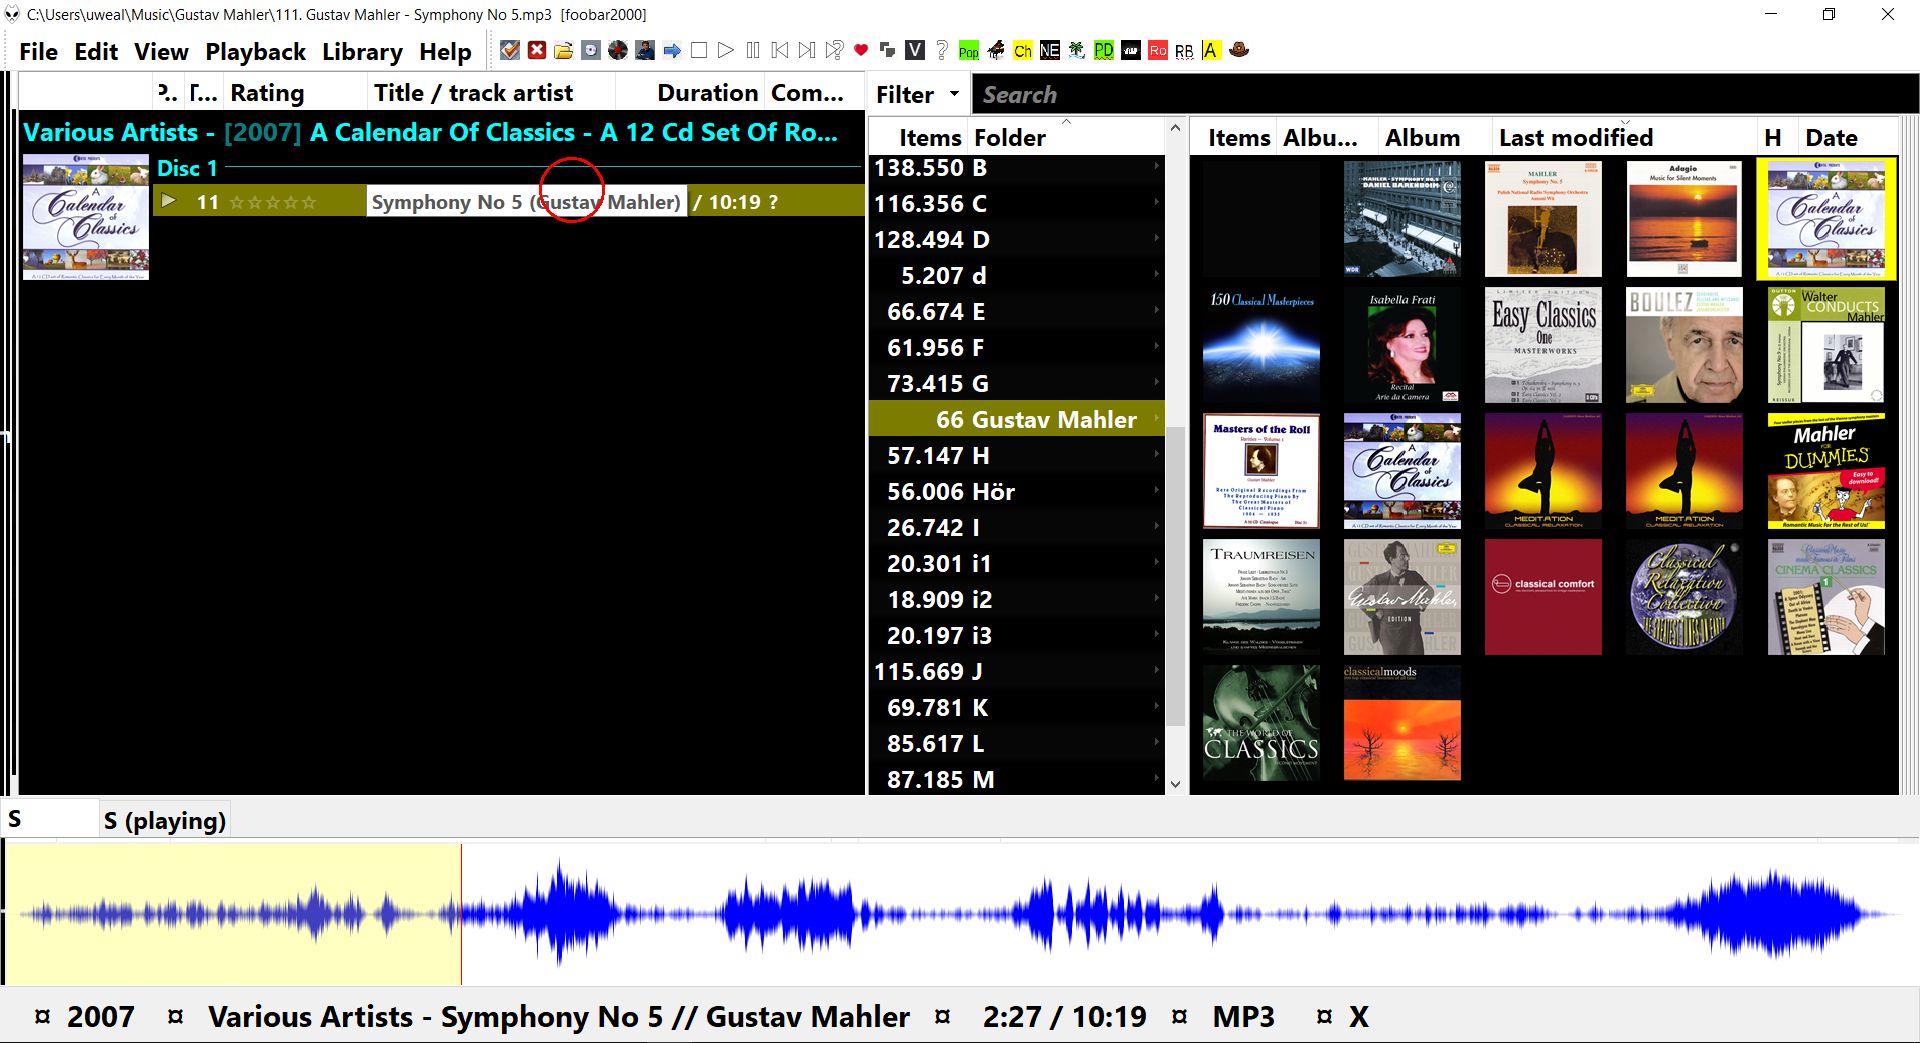Screen dimensions: 1920x1043
Task: Switch to the S (playing) tab
Action: coord(165,820)
